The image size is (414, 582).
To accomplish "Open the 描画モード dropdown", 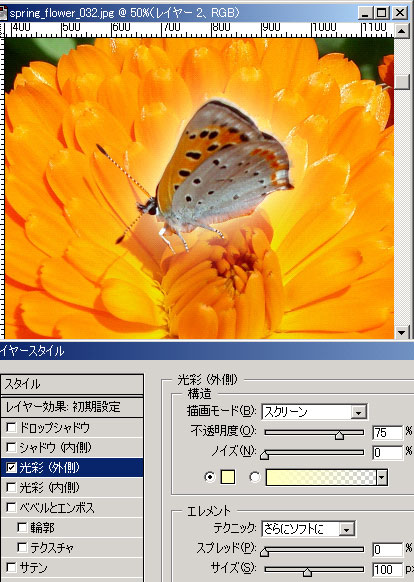I will pos(358,412).
